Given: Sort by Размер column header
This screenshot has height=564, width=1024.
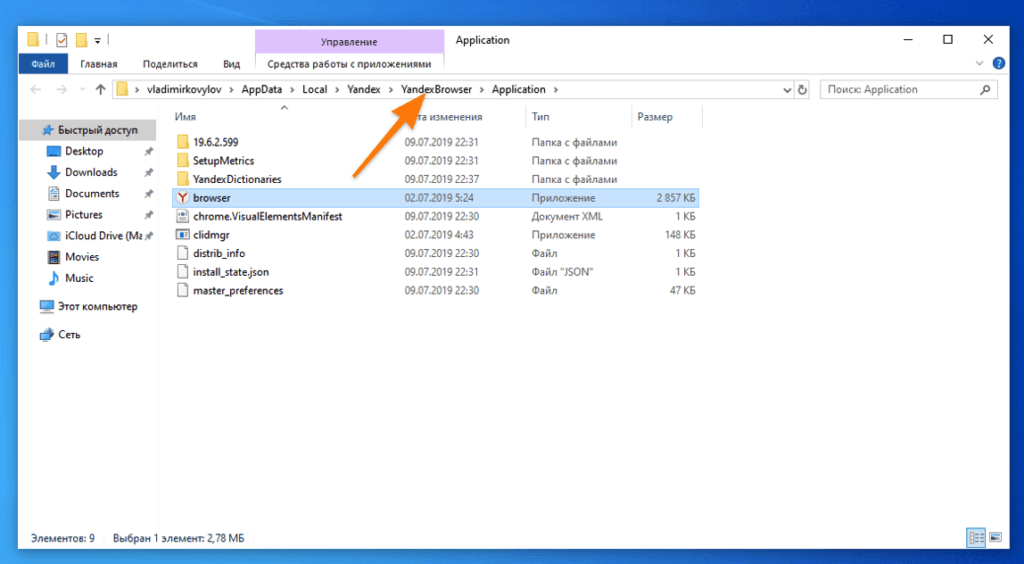Looking at the screenshot, I should (x=655, y=118).
